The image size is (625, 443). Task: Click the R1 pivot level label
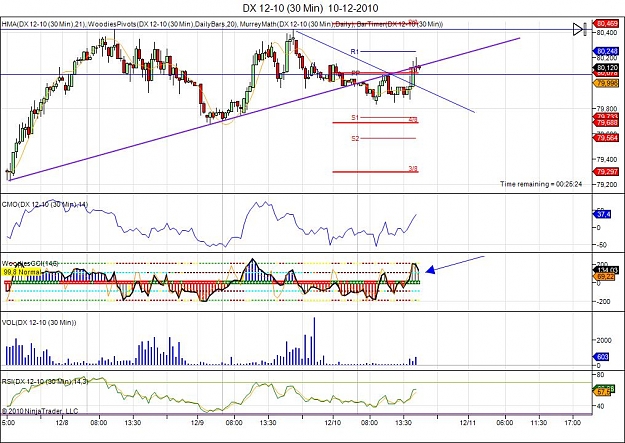pos(355,51)
